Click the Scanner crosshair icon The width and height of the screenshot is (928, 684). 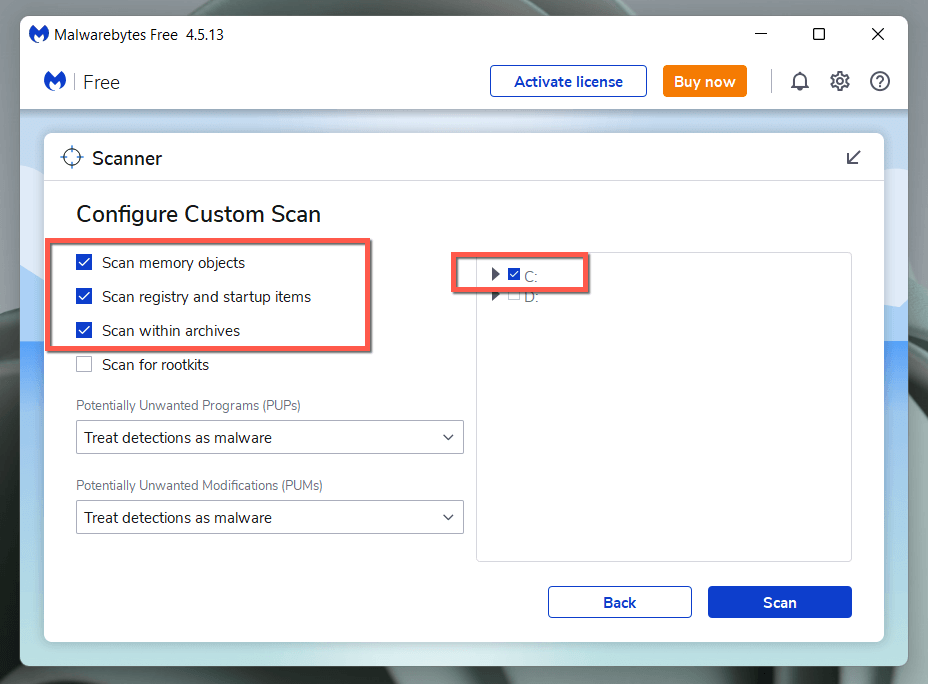coord(72,157)
